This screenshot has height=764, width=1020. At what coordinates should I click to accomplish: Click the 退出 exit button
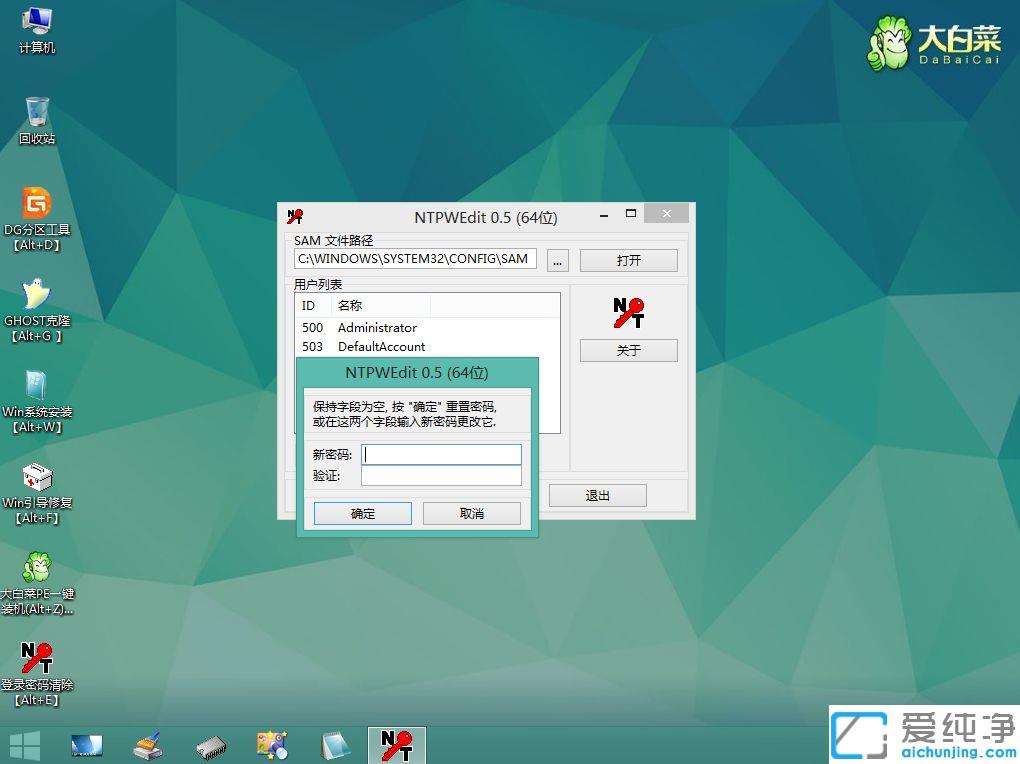[x=597, y=495]
